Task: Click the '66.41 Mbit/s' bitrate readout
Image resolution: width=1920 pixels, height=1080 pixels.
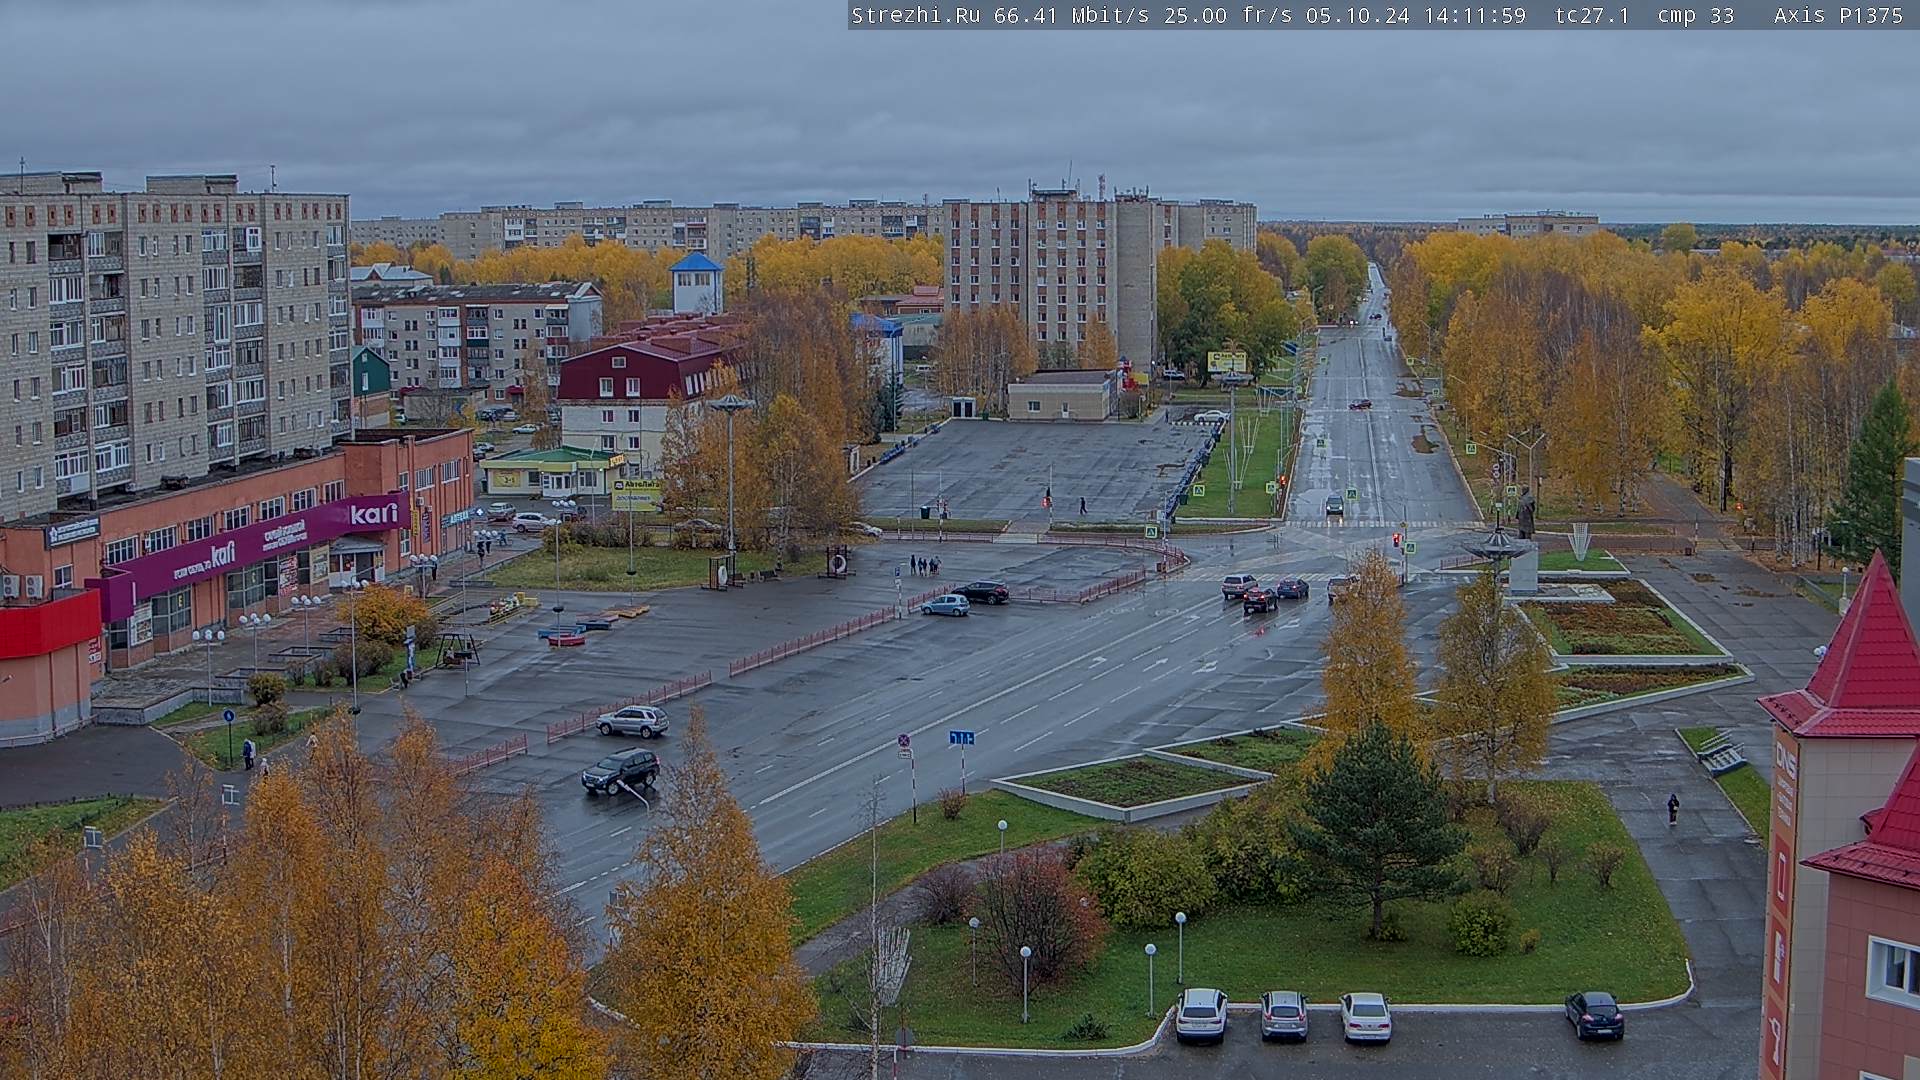Action: [1074, 15]
